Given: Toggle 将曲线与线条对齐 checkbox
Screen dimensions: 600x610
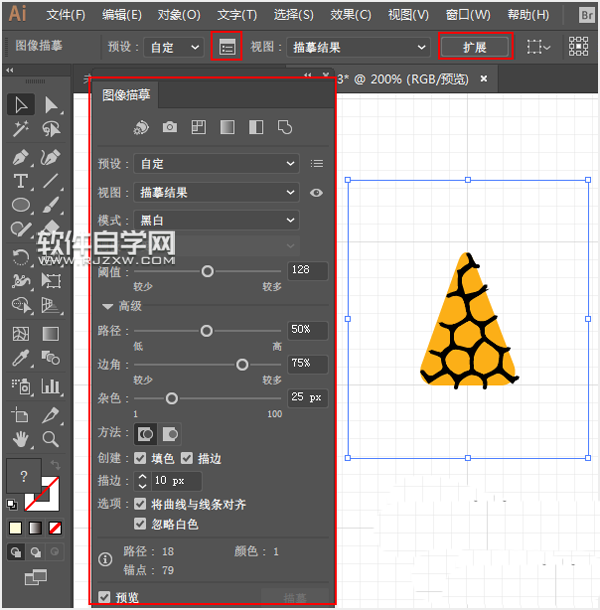Looking at the screenshot, I should click(x=140, y=504).
